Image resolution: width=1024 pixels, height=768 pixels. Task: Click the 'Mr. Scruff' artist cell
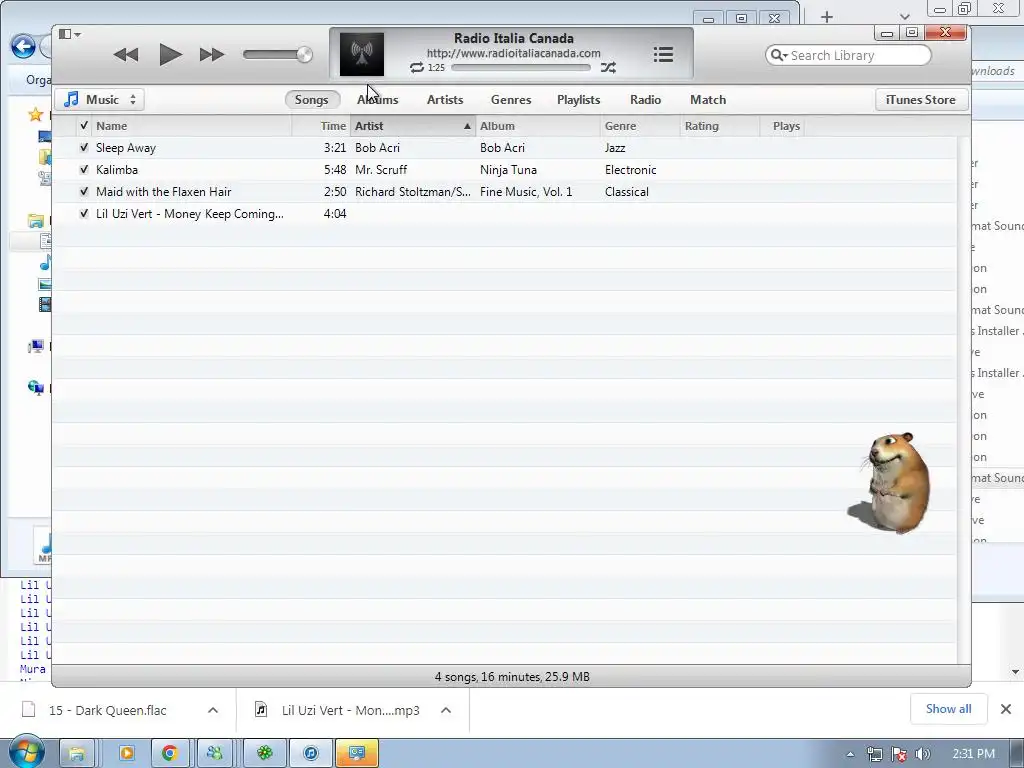point(381,170)
